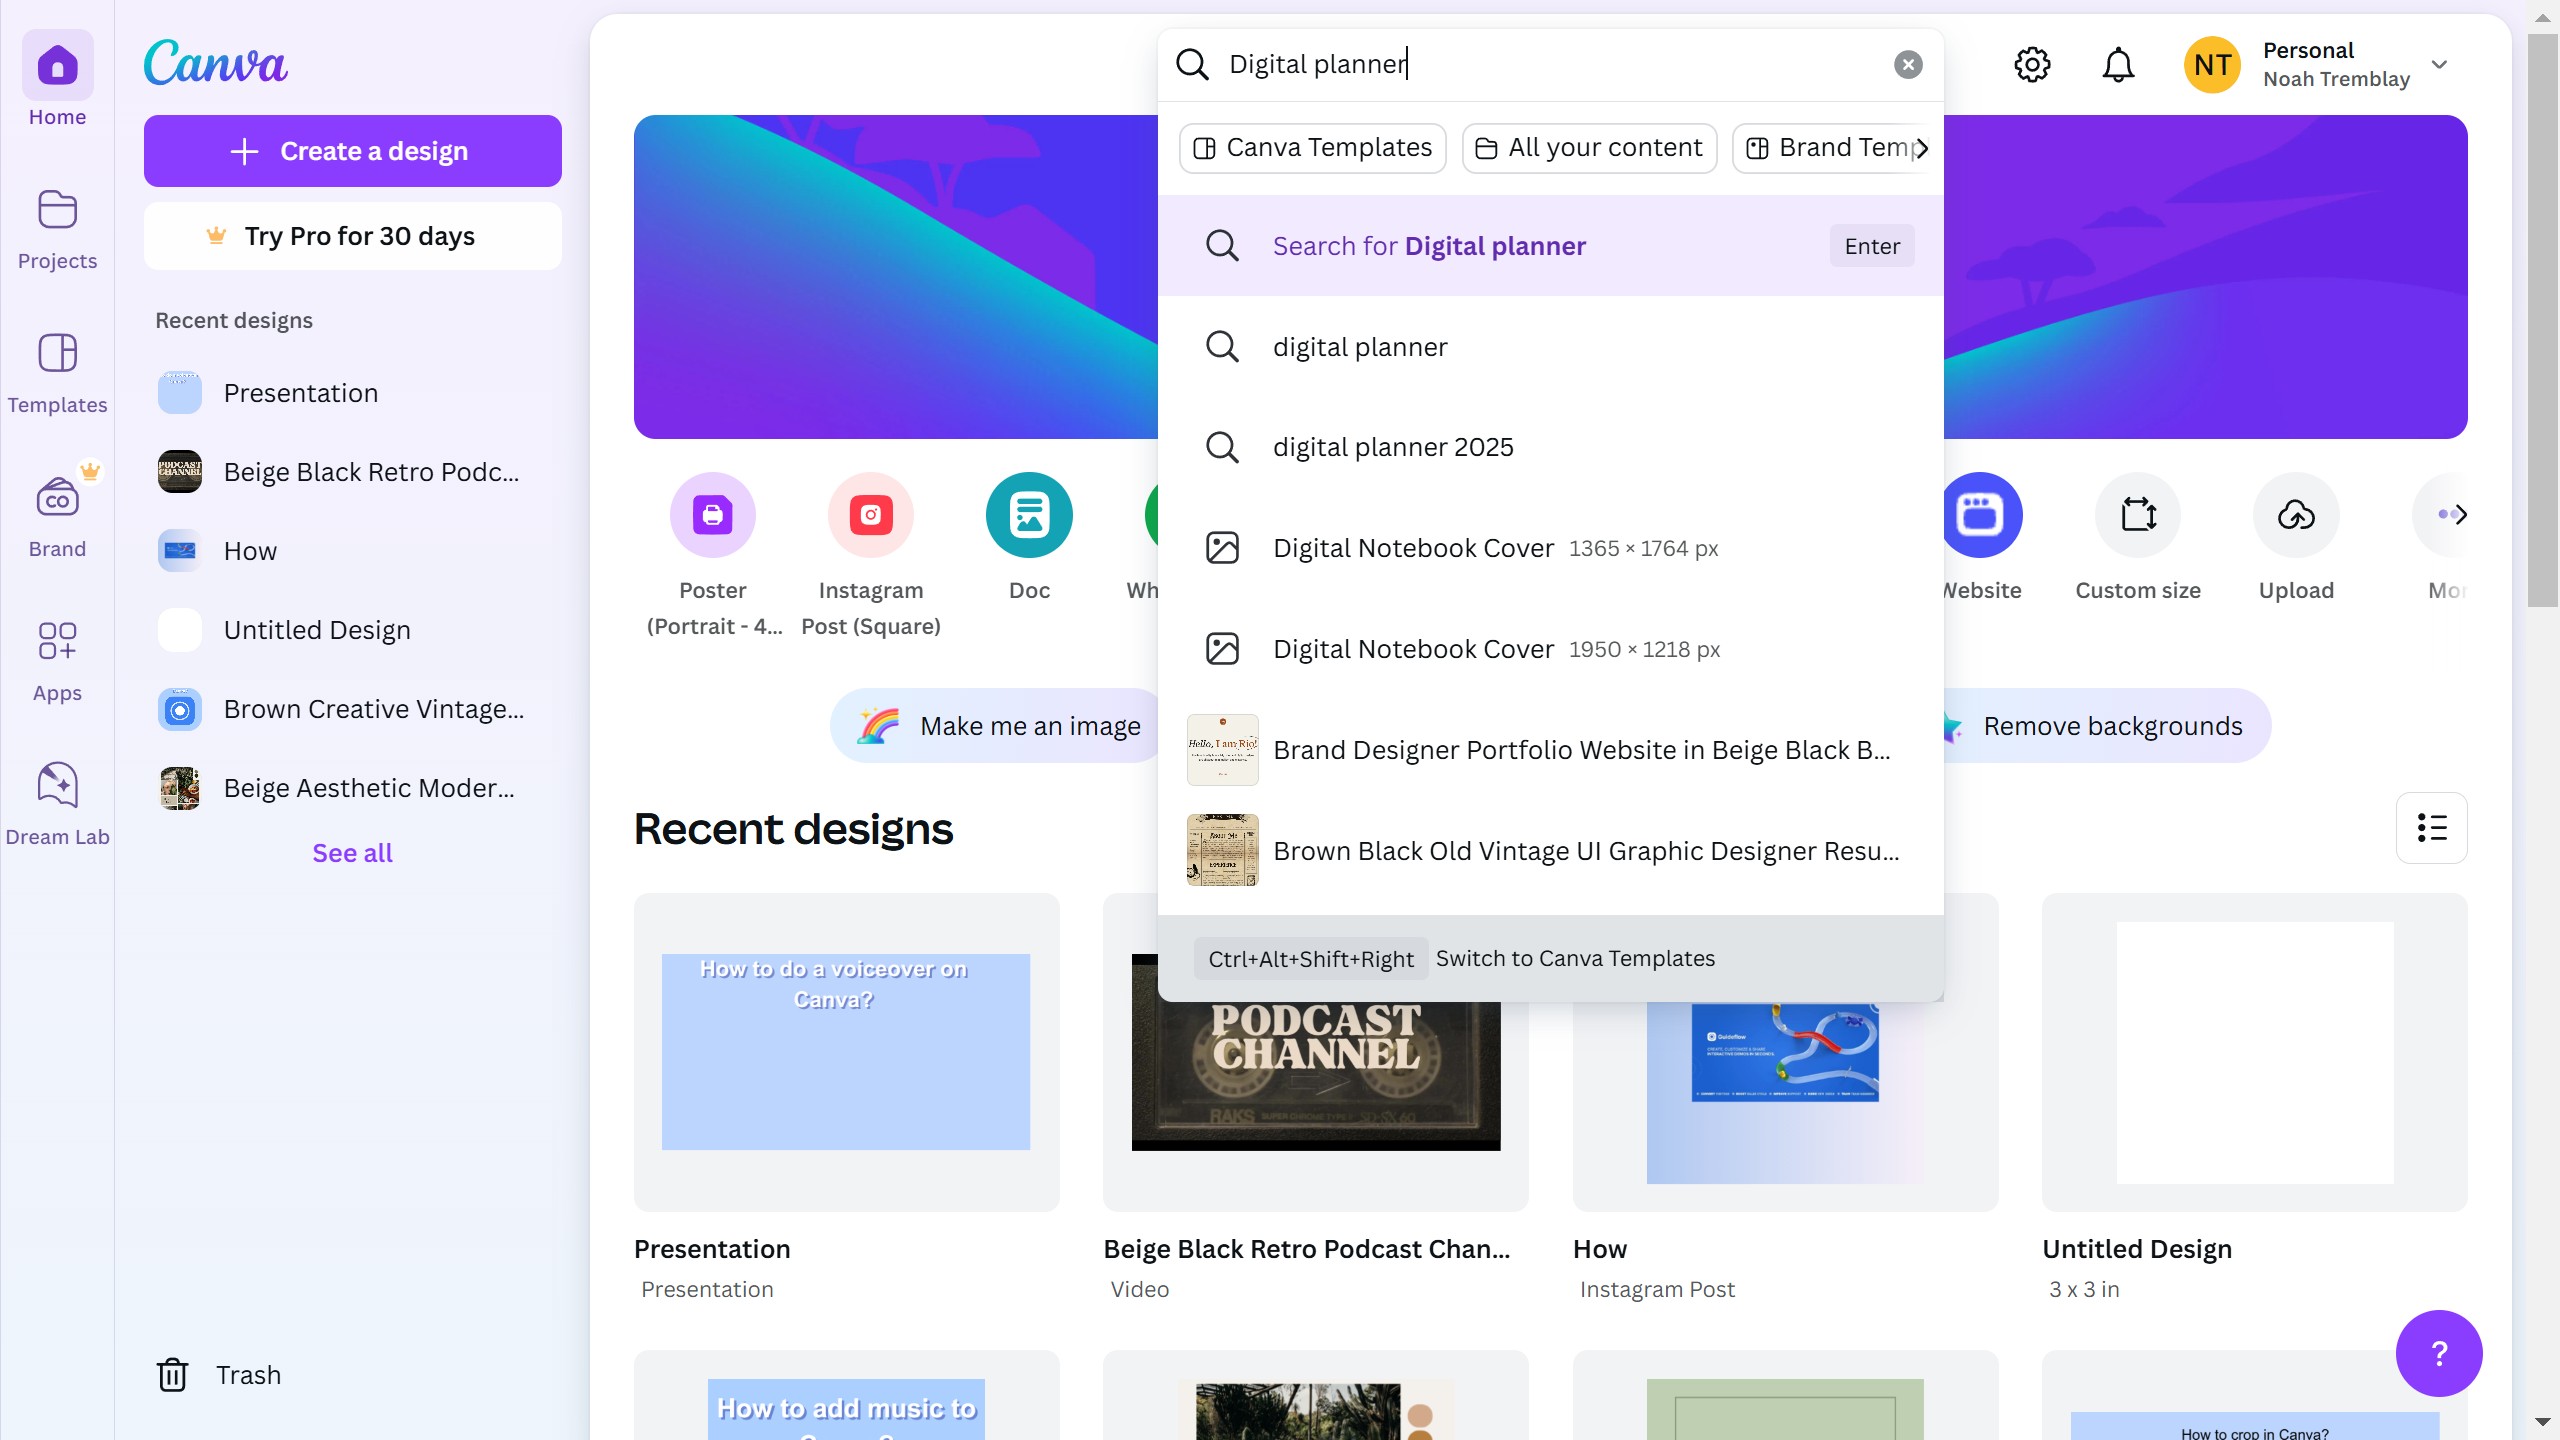2560x1440 pixels.
Task: Open the Templates sidebar icon
Action: pyautogui.click(x=57, y=354)
